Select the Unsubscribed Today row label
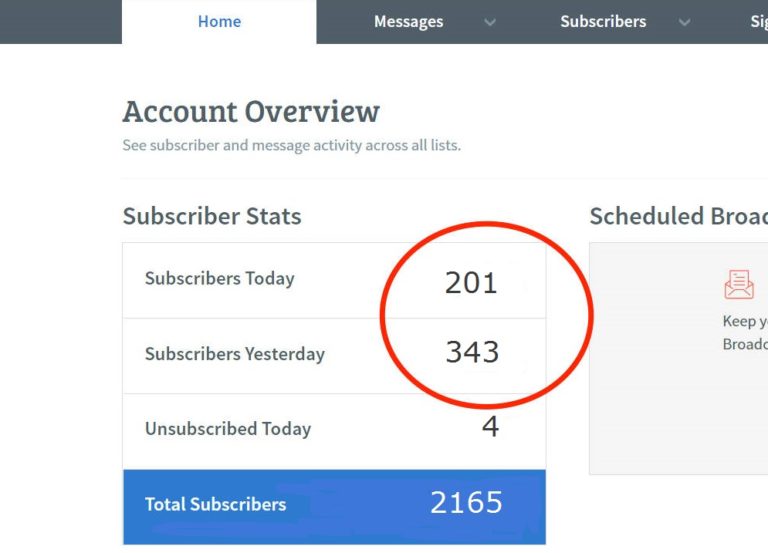Viewport: 768px width, 553px height. tap(228, 429)
